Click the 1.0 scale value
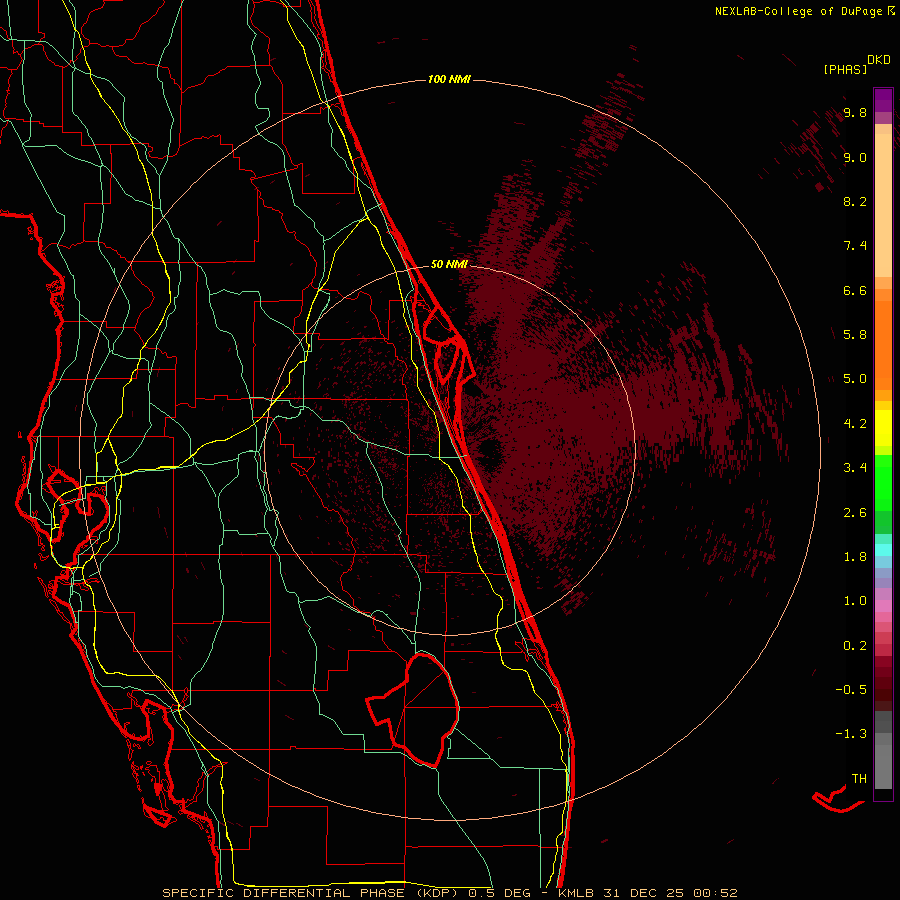Screen dimensions: 900x900 click(855, 601)
